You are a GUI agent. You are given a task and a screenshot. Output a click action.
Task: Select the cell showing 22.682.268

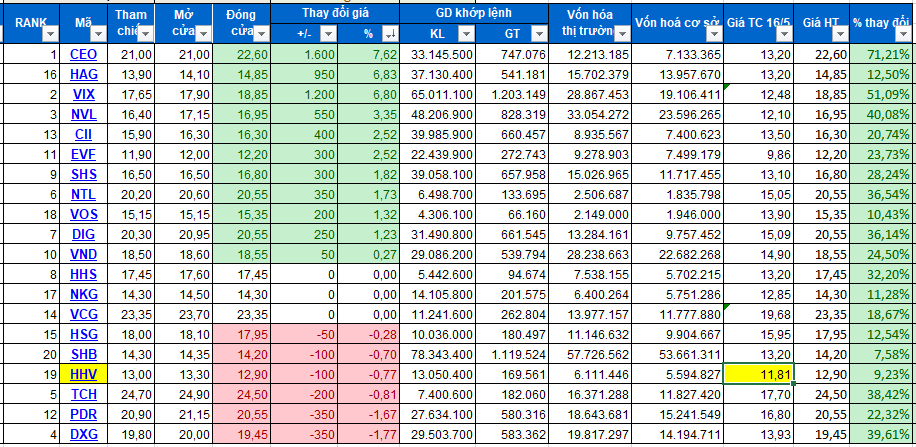click(x=677, y=255)
